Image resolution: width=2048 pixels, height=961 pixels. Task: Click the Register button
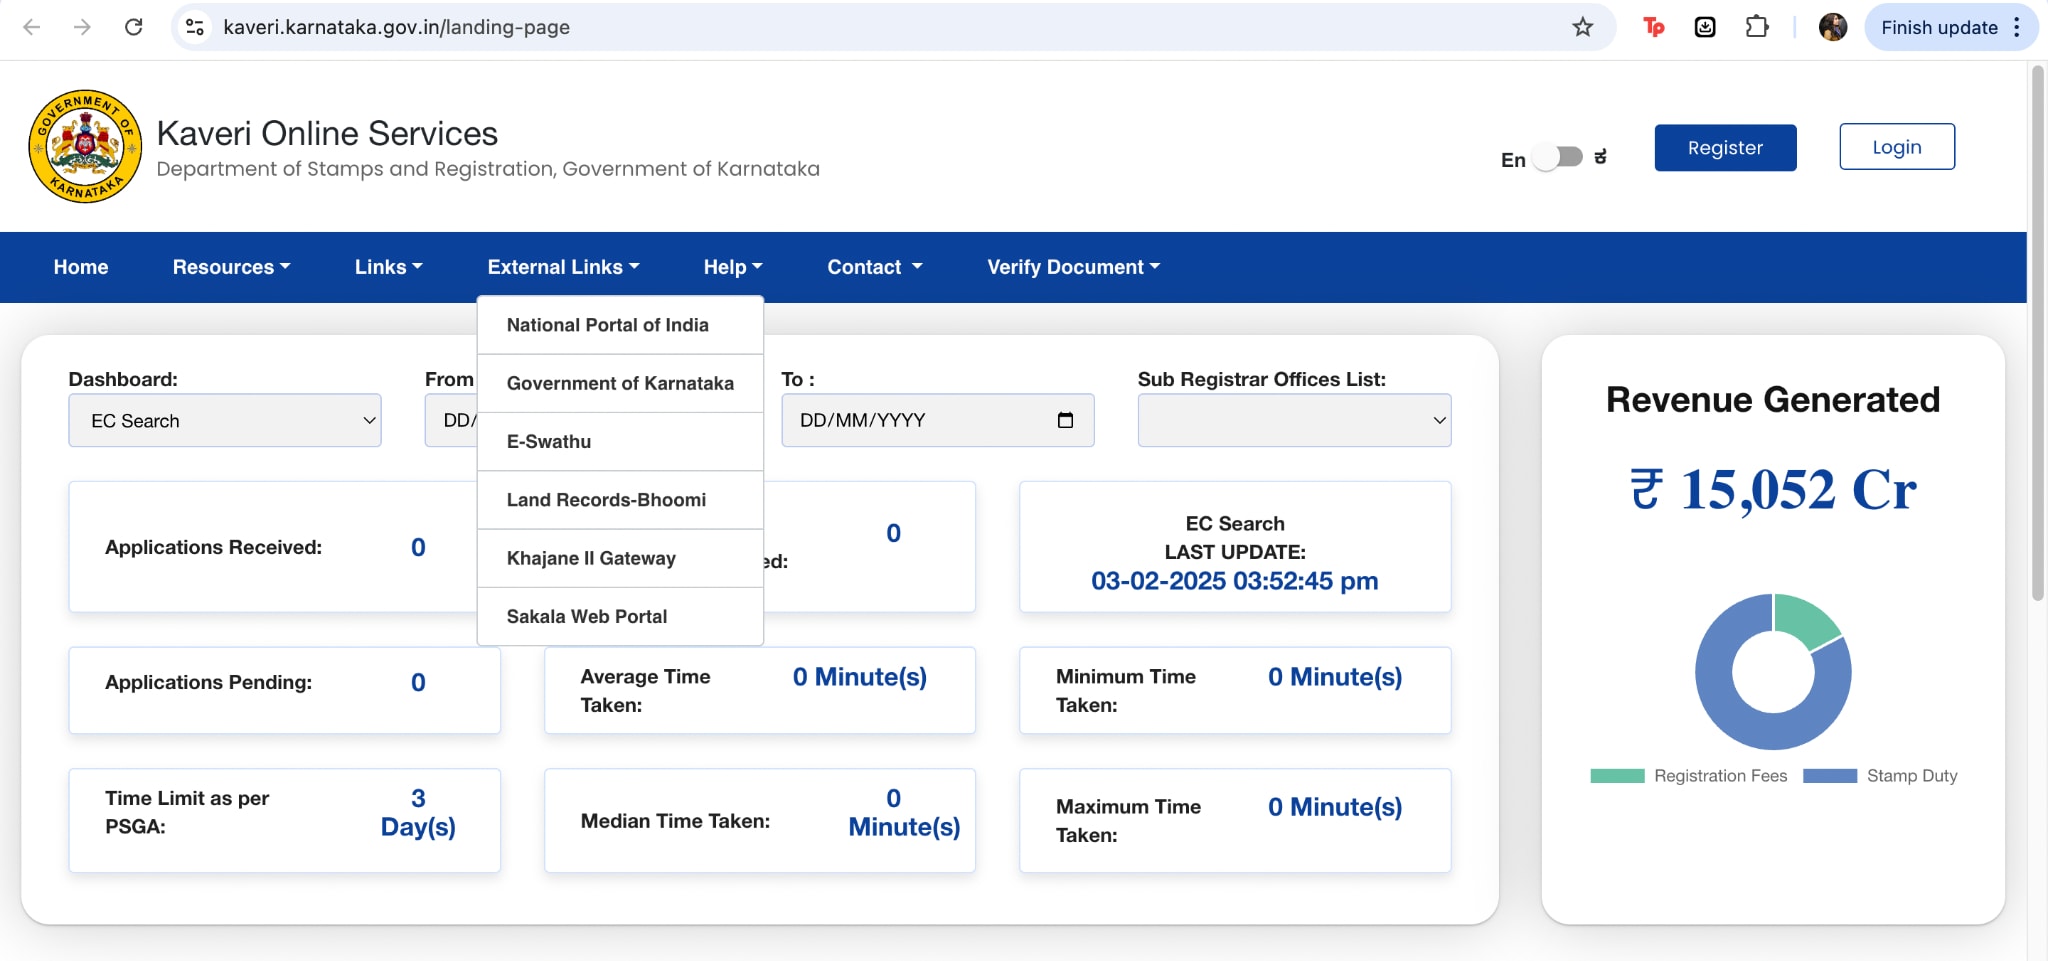[1725, 147]
